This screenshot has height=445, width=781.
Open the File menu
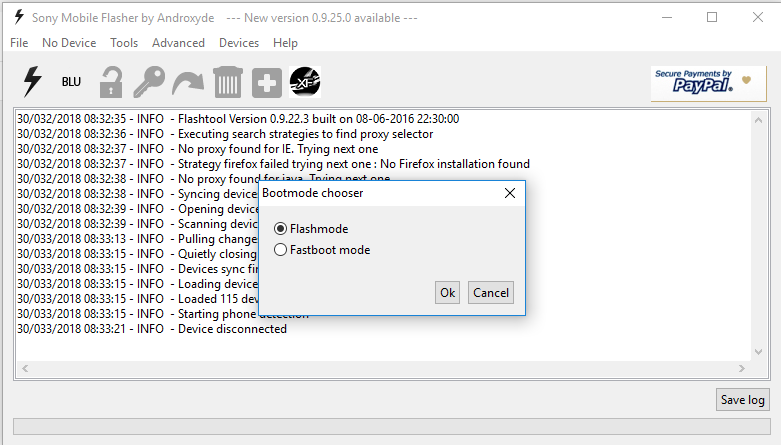tap(19, 43)
